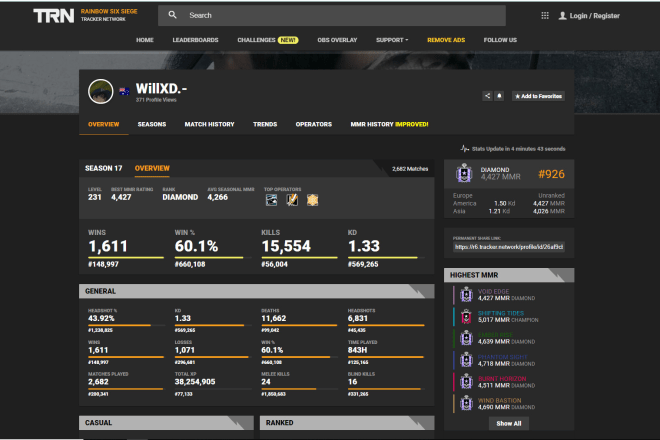Select the Season 17 tab
This screenshot has width=660, height=440.
[104, 168]
